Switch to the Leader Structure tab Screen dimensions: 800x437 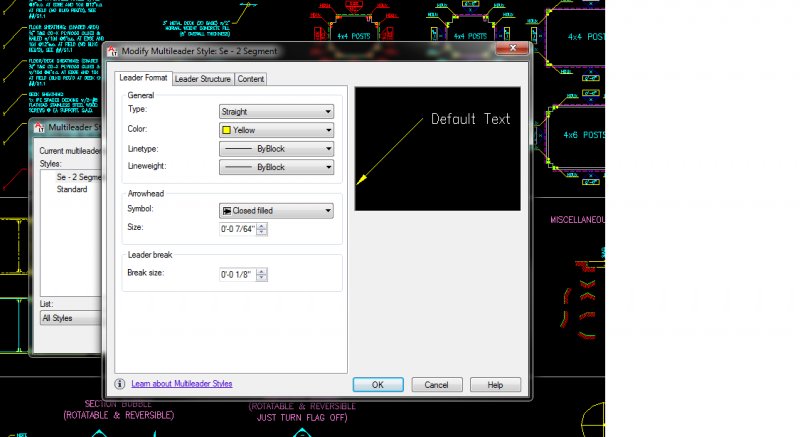pyautogui.click(x=203, y=79)
